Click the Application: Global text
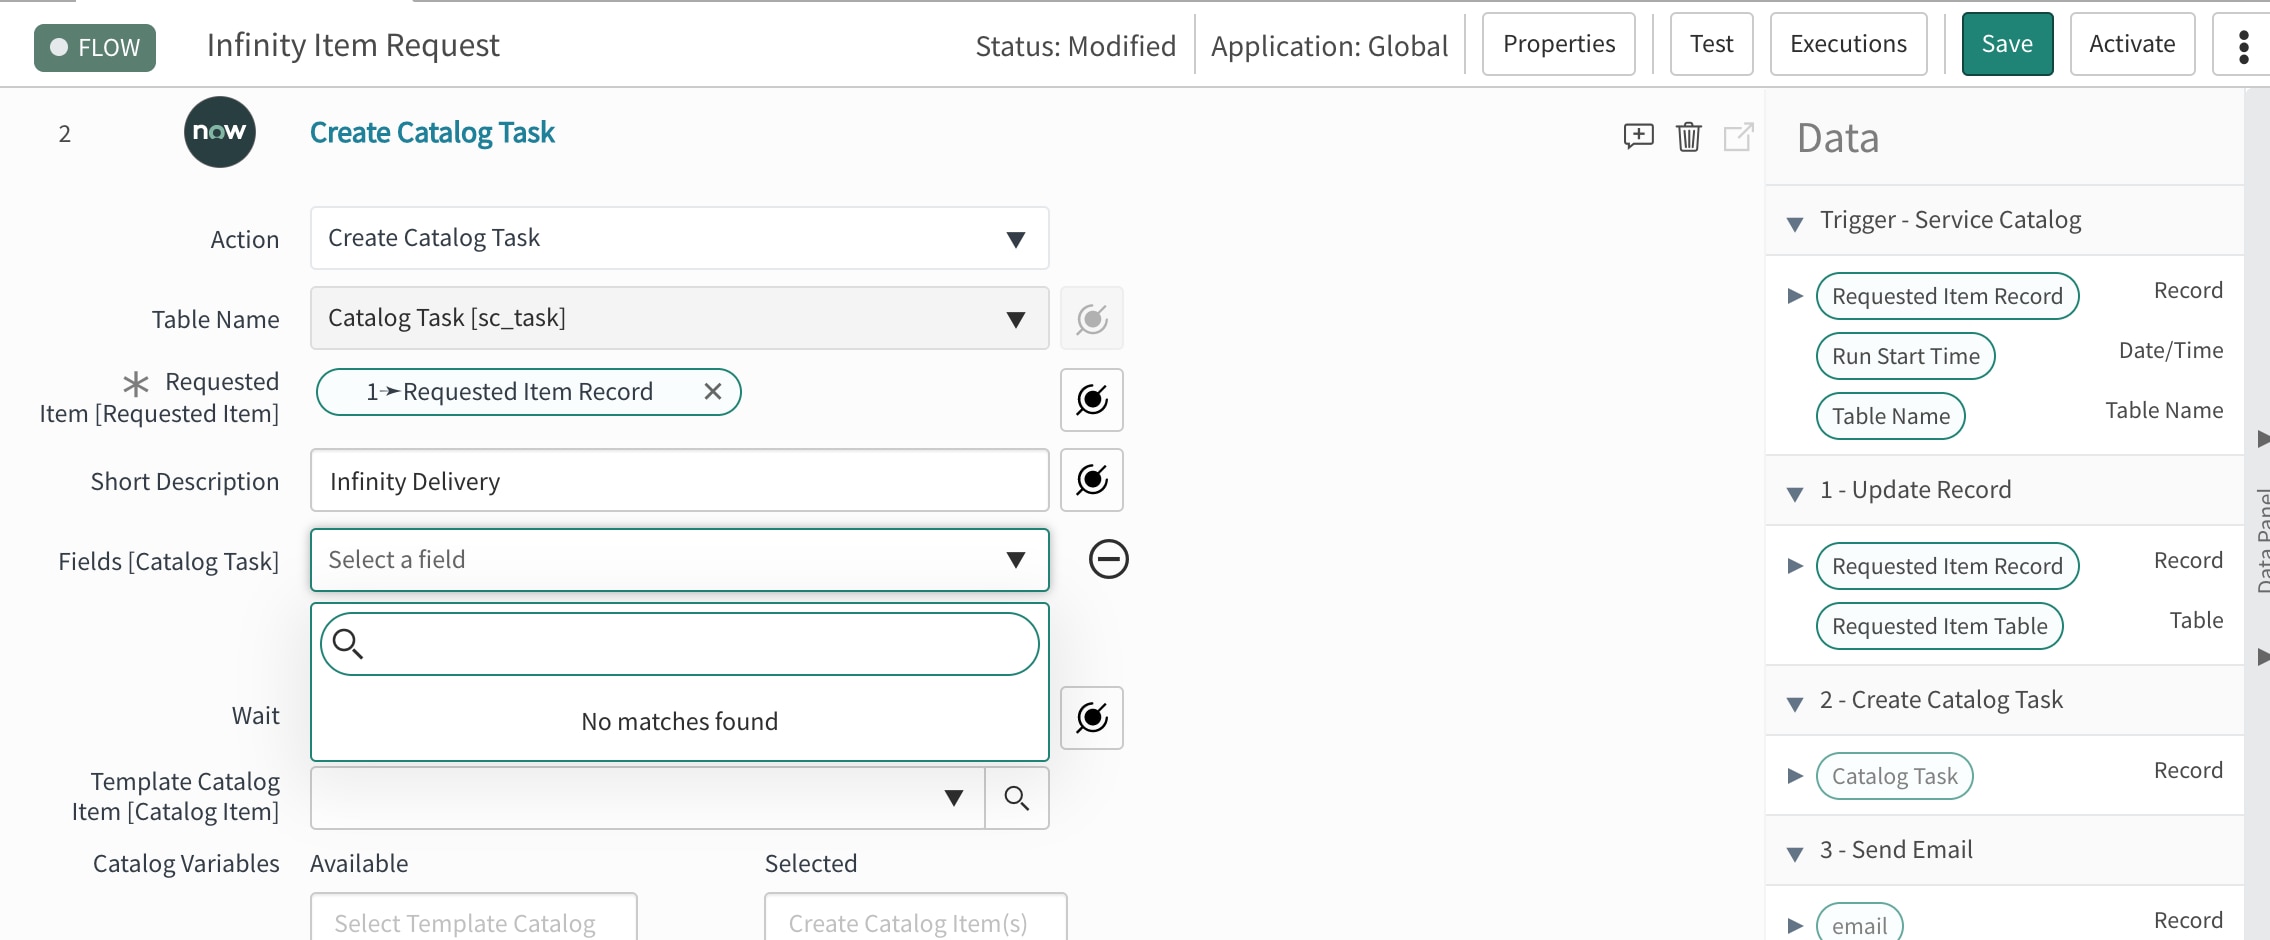This screenshot has height=940, width=2270. click(1330, 47)
